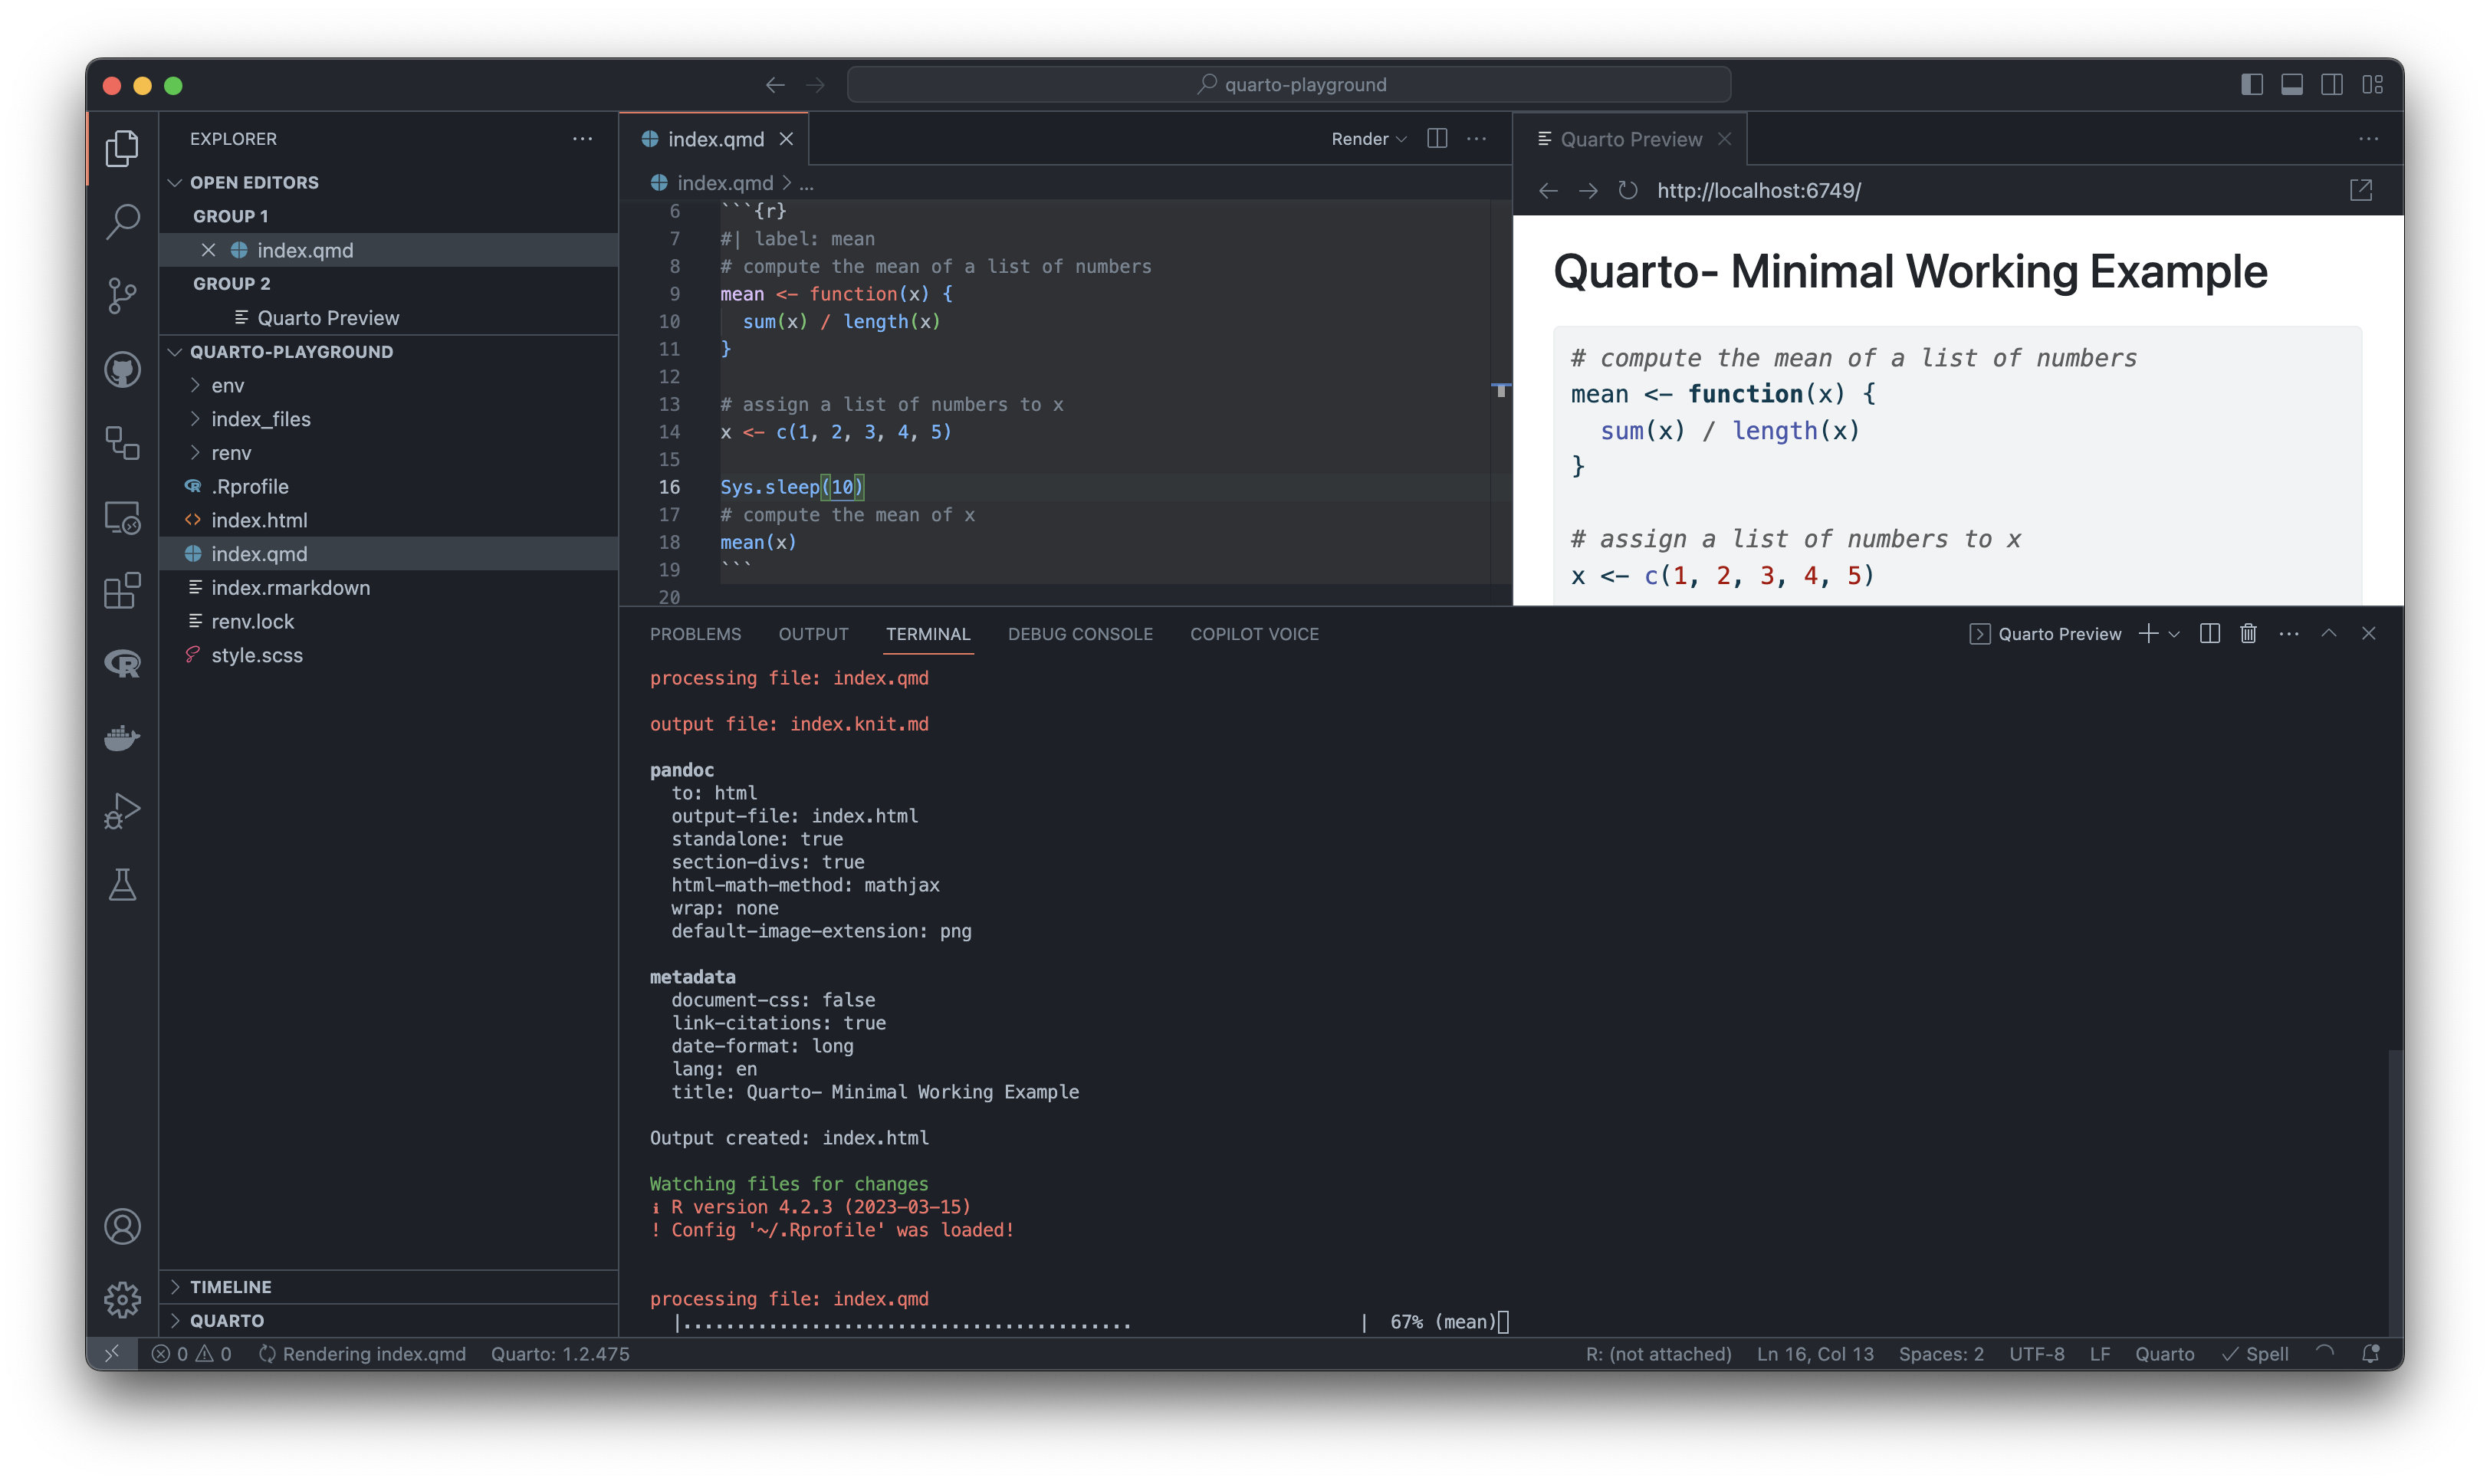Screen dimensions: 2490x1484
Task: Open renv.lock in the file tree
Action: click(x=252, y=621)
